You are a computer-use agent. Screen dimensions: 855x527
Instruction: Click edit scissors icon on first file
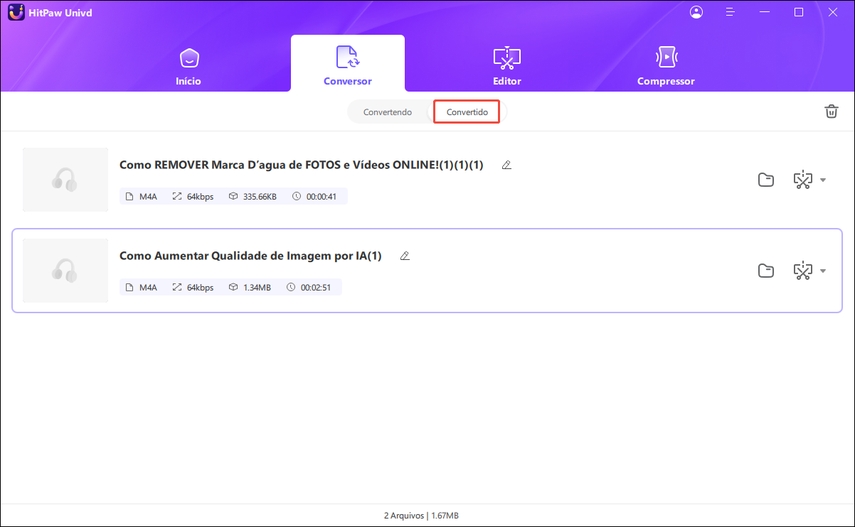pos(802,180)
